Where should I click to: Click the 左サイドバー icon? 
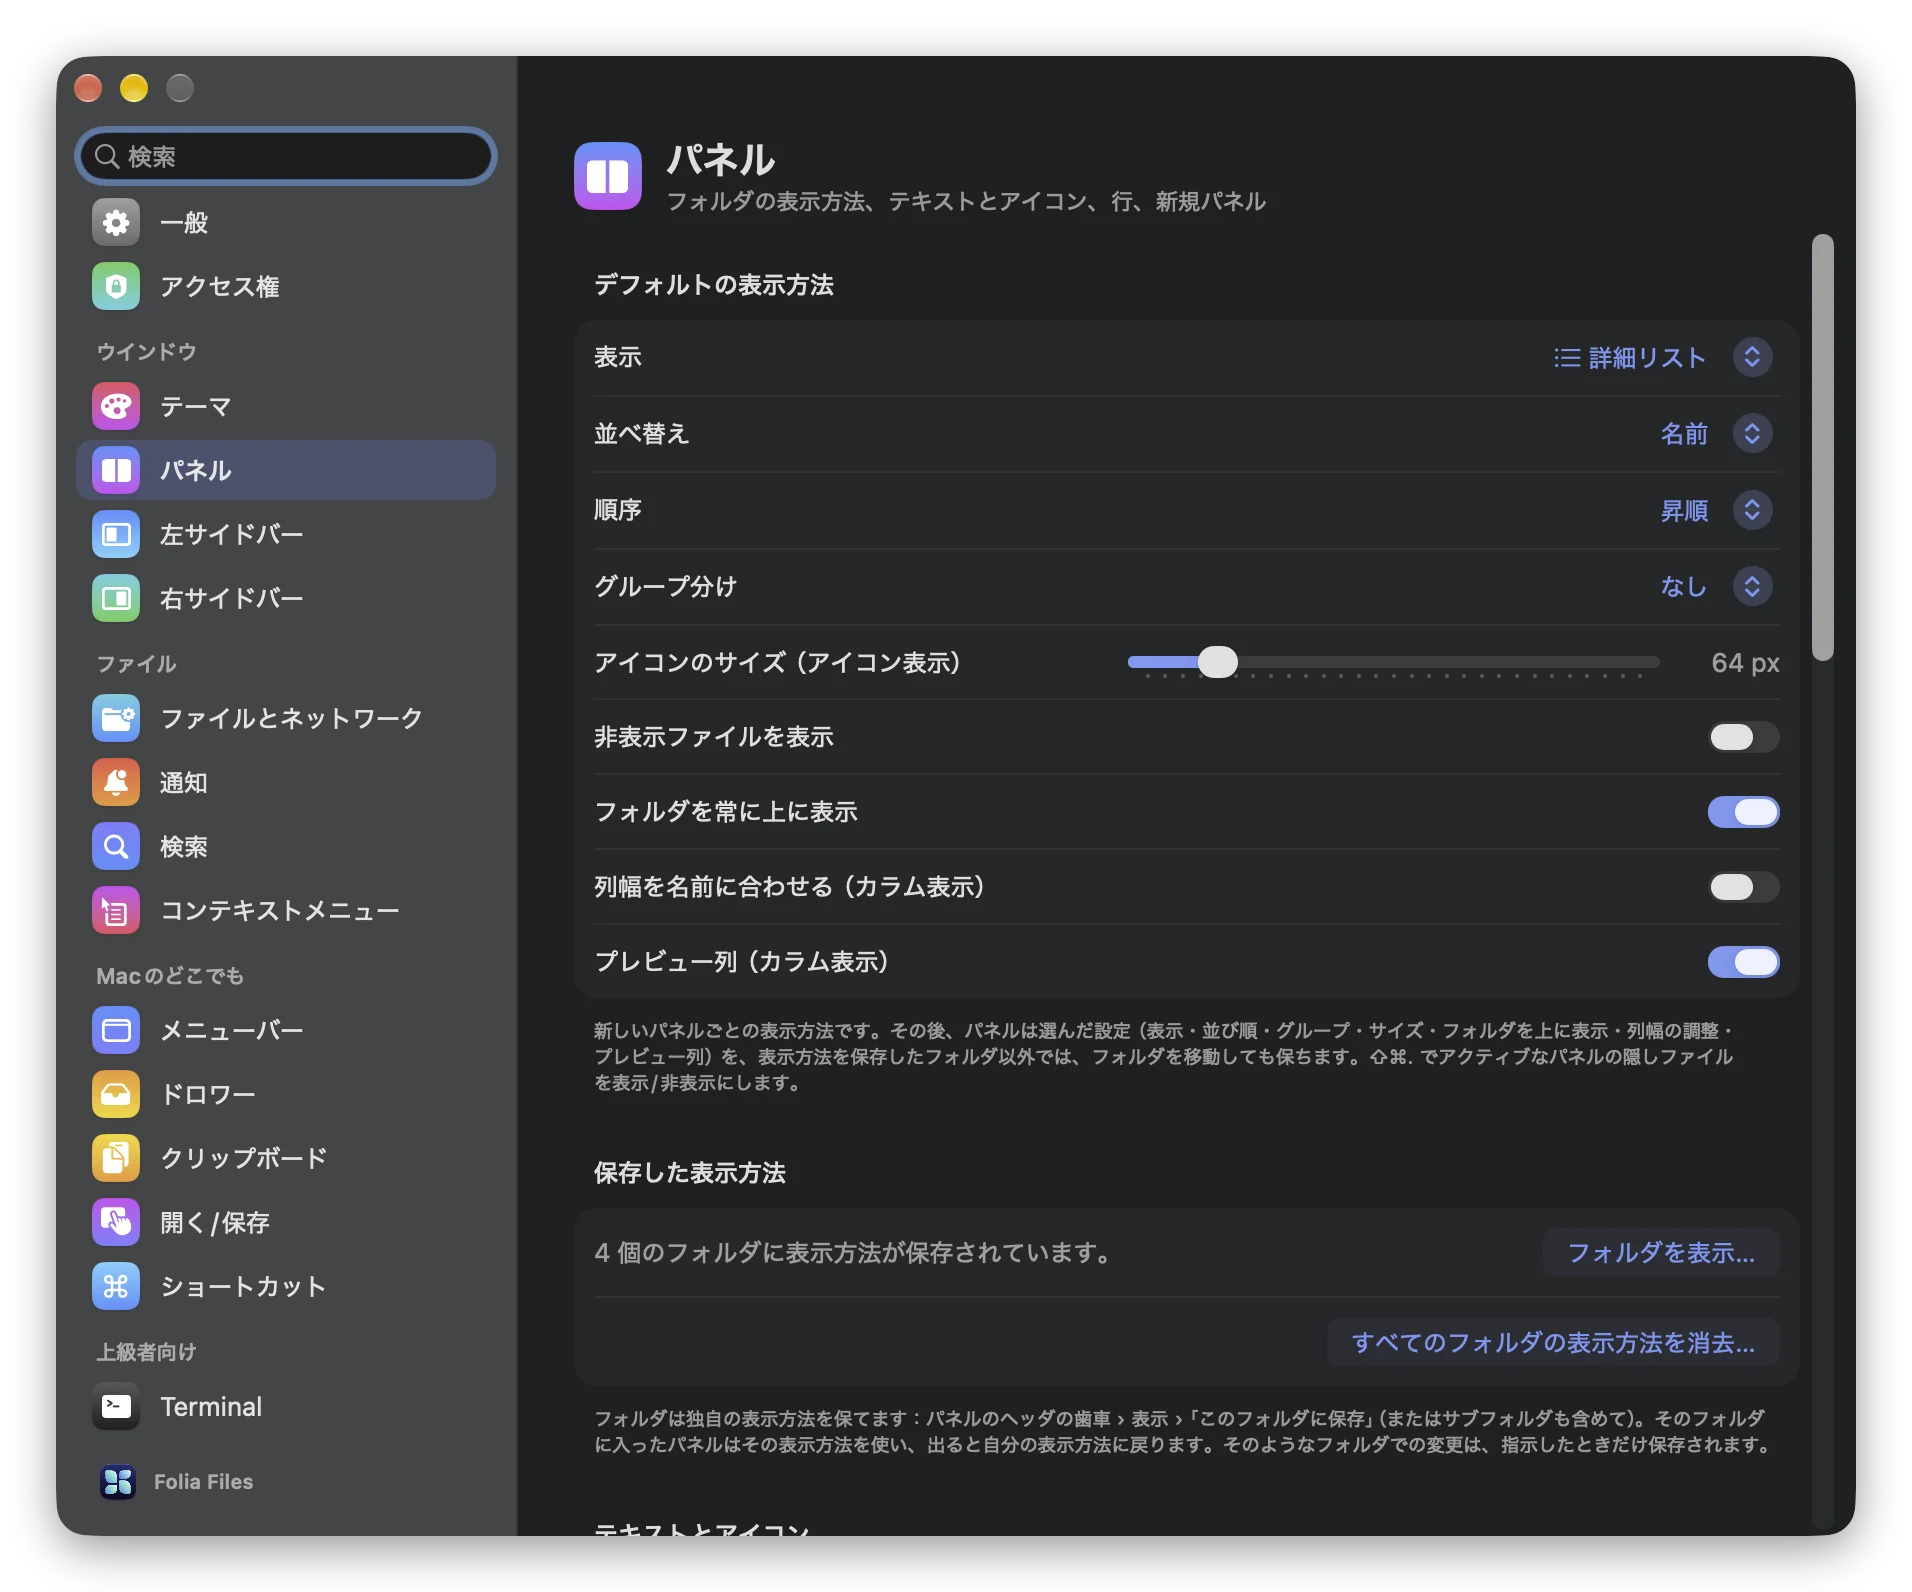pos(116,534)
